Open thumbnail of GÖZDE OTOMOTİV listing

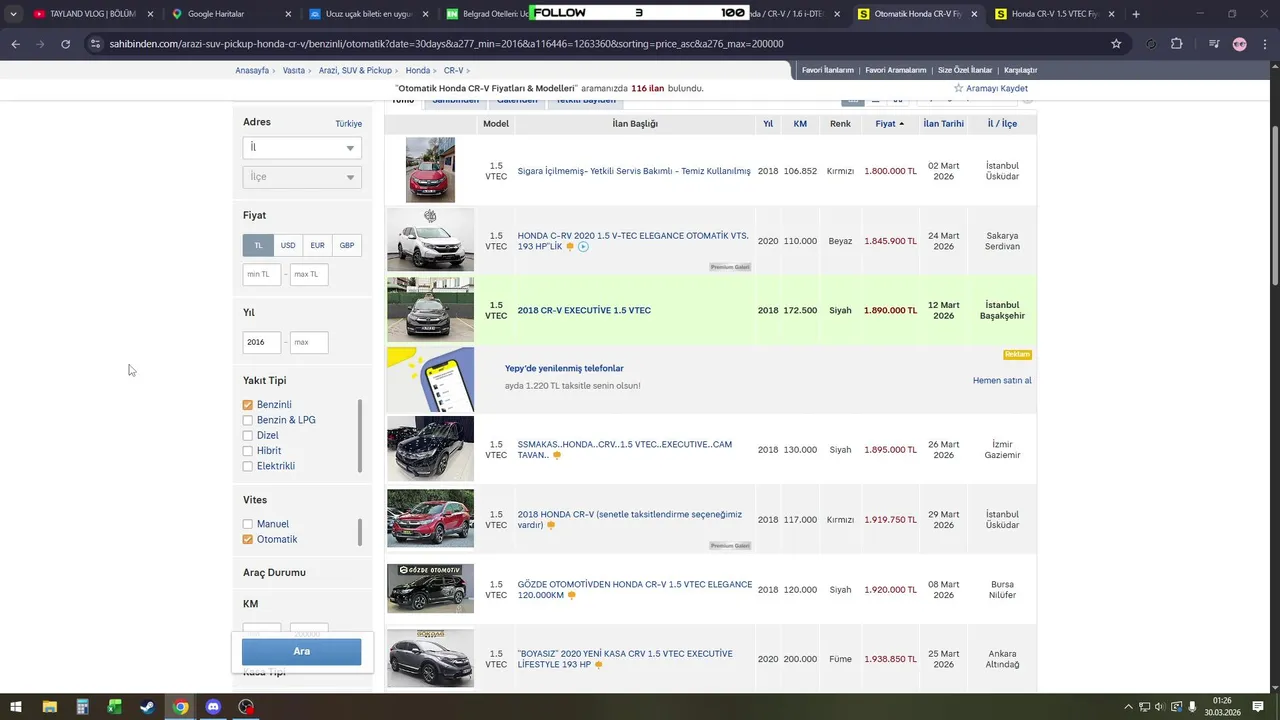point(430,588)
